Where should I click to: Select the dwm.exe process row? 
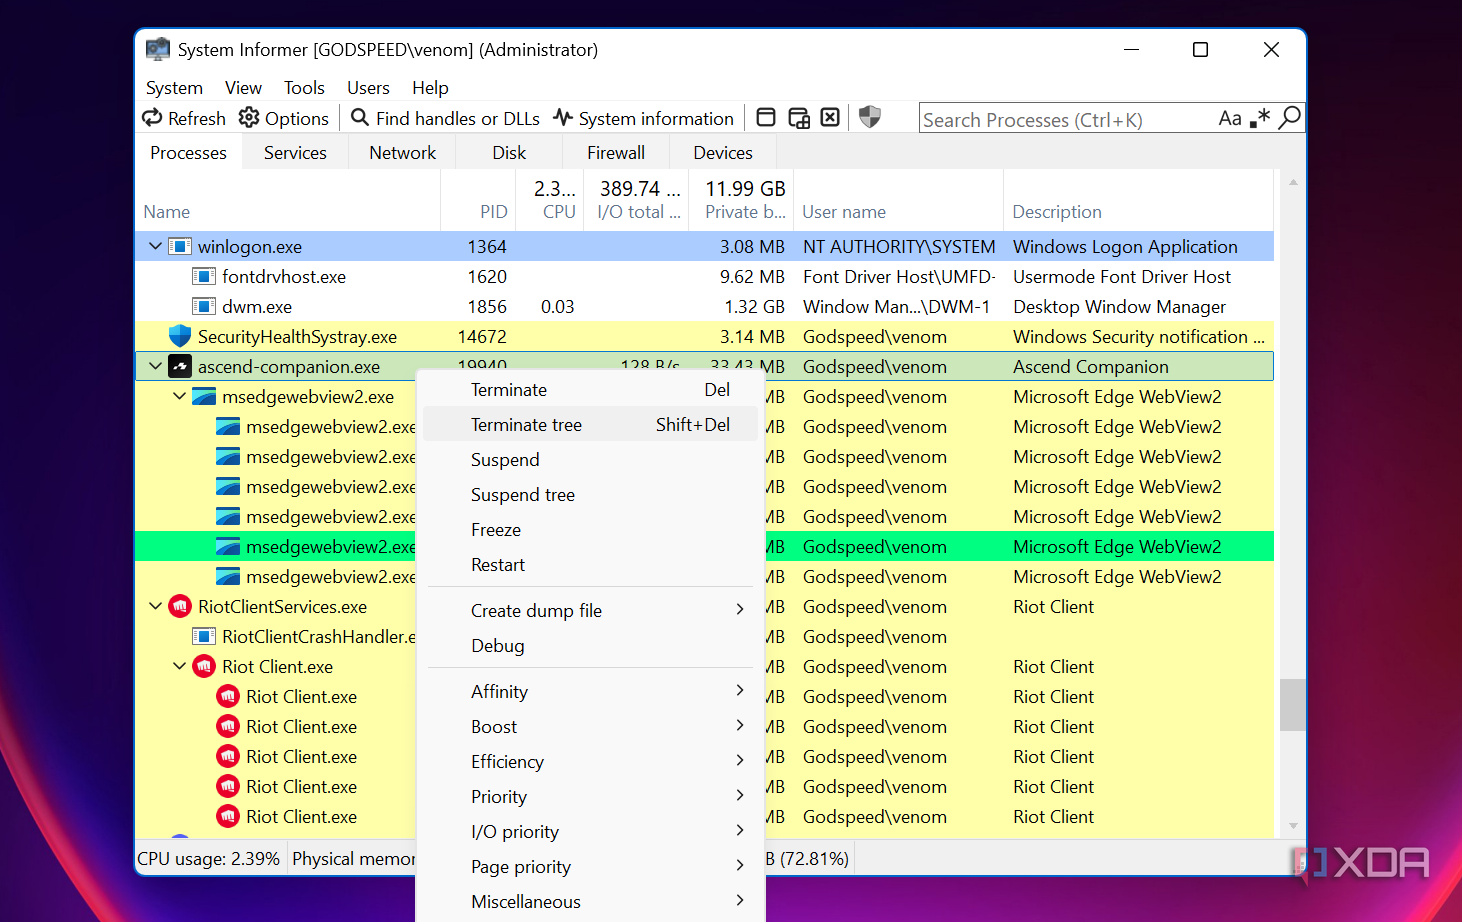705,306
